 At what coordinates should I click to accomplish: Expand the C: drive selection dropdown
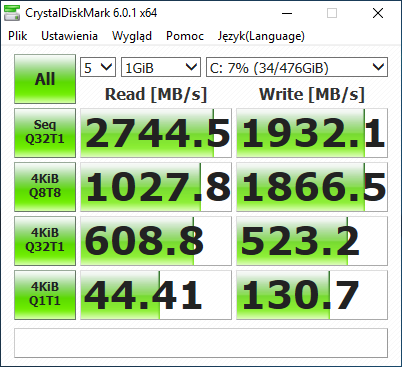point(297,67)
